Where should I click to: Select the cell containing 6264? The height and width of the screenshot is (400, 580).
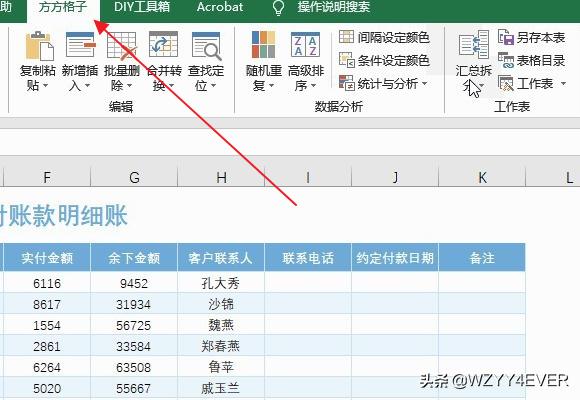pyautogui.click(x=47, y=367)
